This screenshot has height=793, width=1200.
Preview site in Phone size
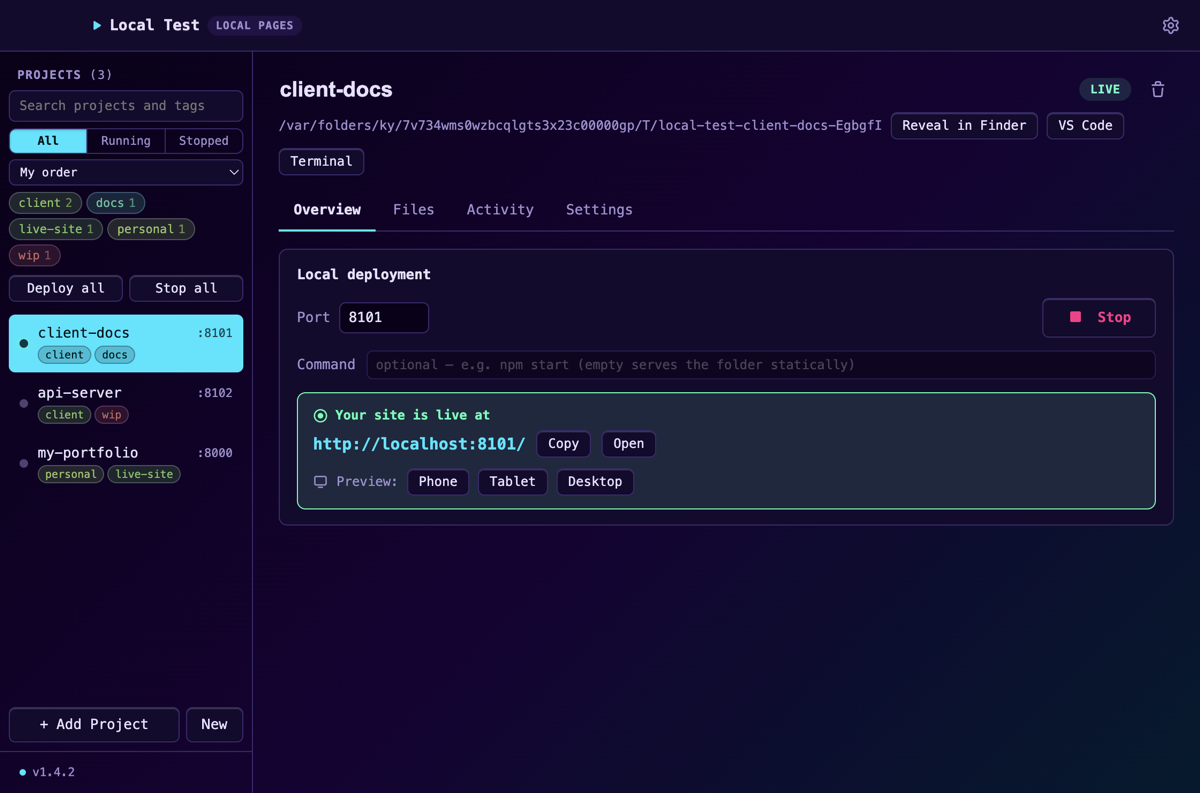(x=438, y=482)
